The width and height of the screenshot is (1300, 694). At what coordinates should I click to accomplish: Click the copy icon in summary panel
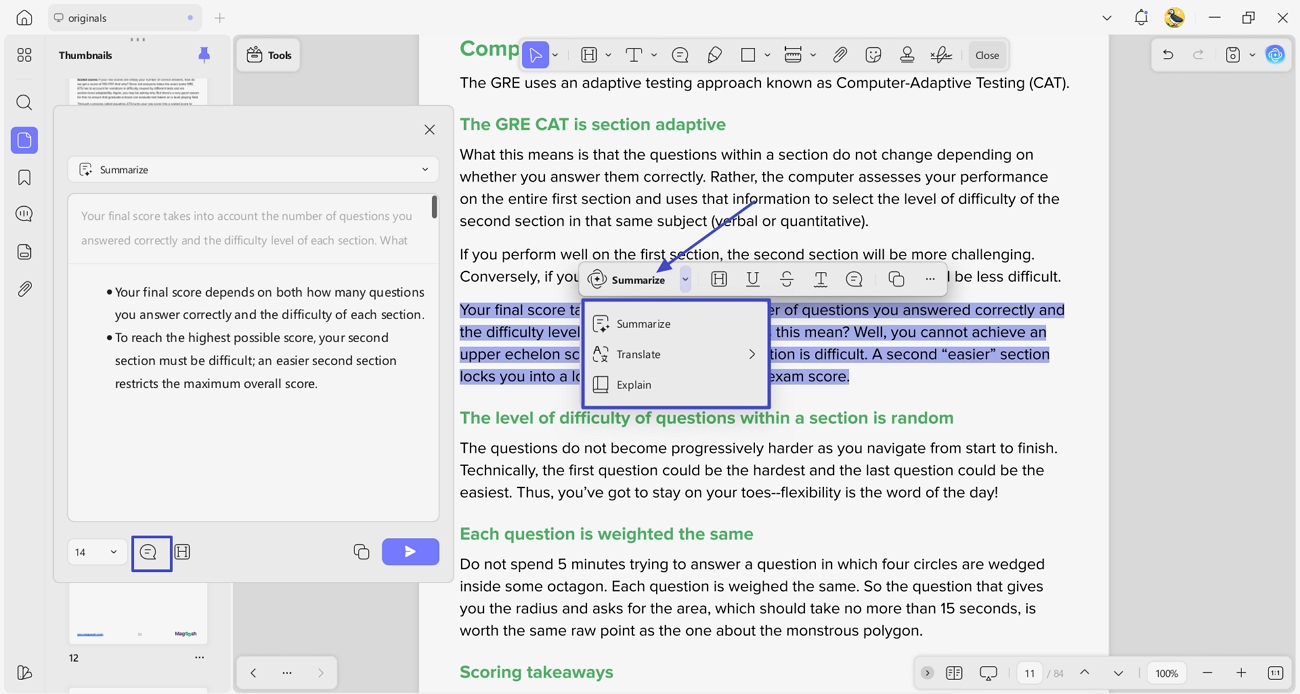[x=361, y=552]
